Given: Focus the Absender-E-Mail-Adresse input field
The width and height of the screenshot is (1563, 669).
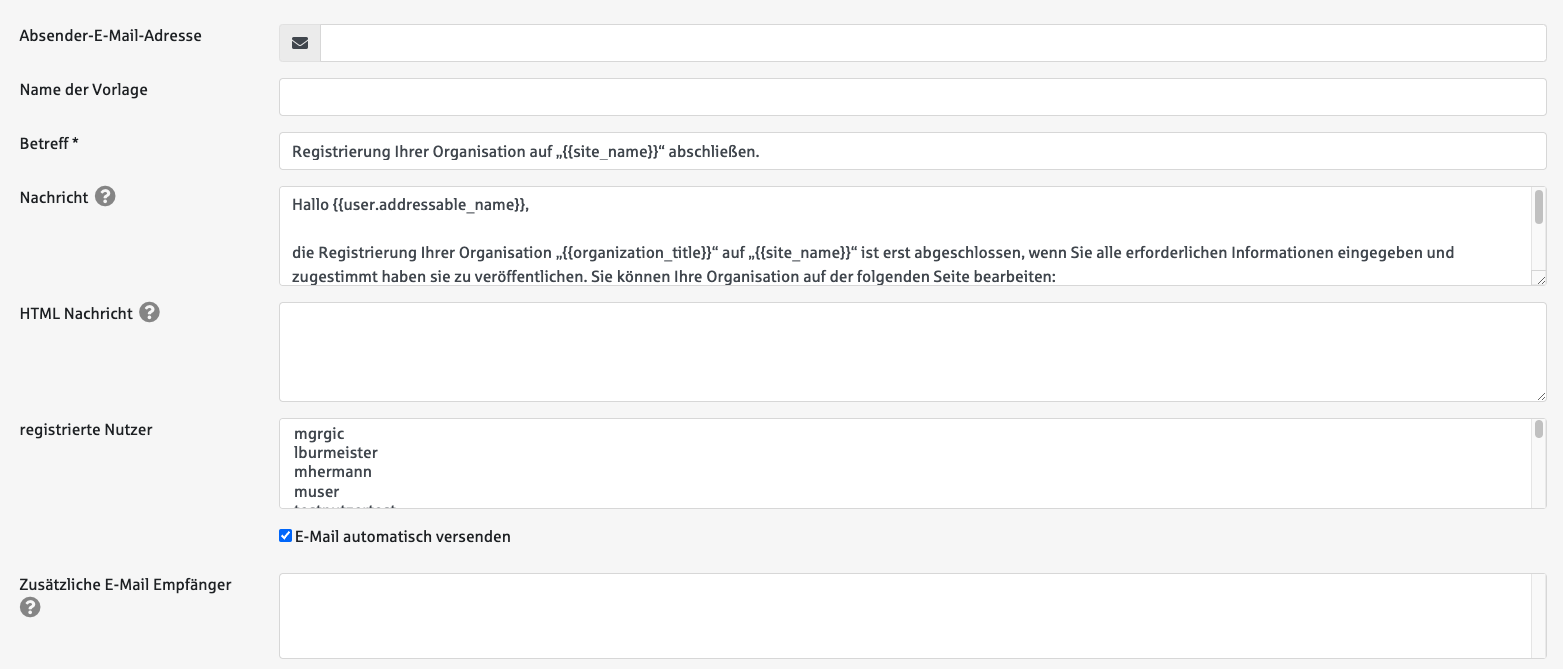Looking at the screenshot, I should point(932,43).
